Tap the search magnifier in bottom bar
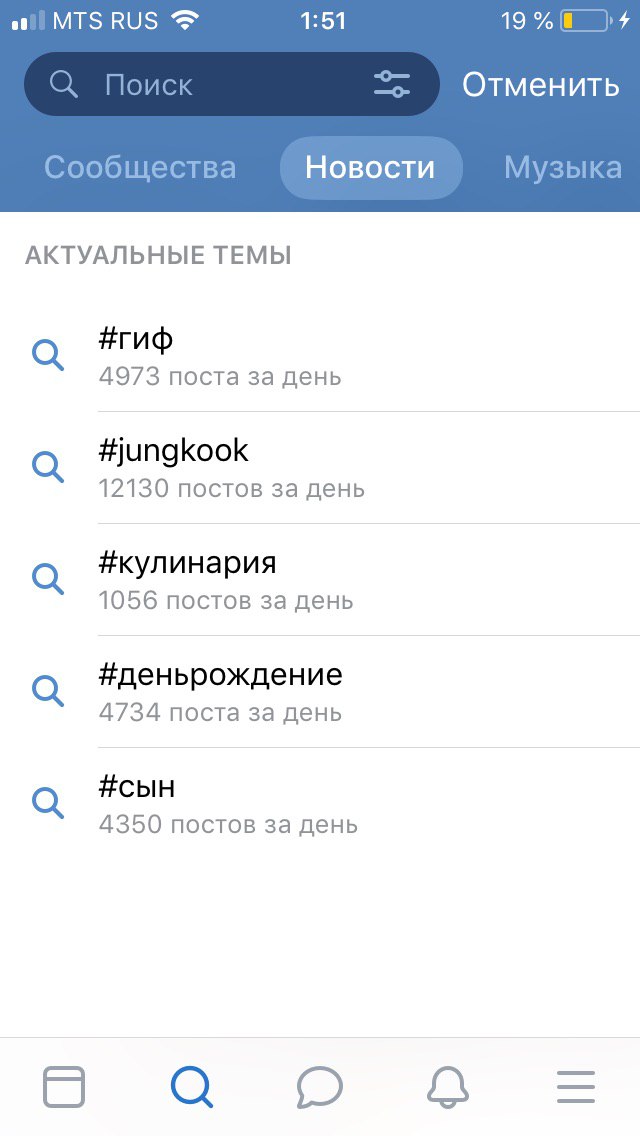 (191, 1086)
